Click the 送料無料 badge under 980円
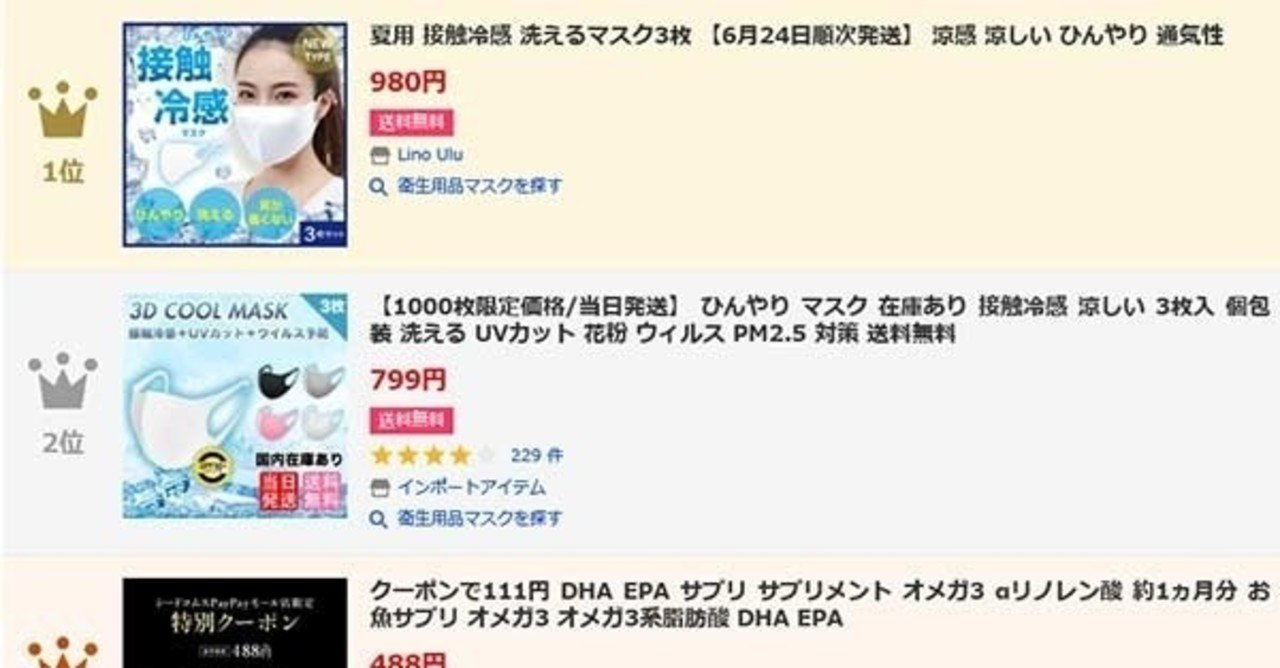1280x668 pixels. coord(411,123)
